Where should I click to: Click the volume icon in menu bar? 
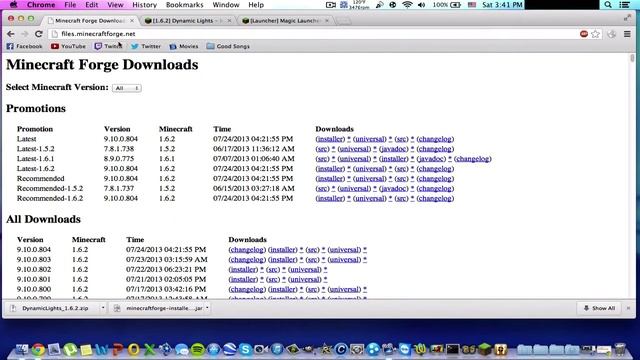[x=422, y=4]
